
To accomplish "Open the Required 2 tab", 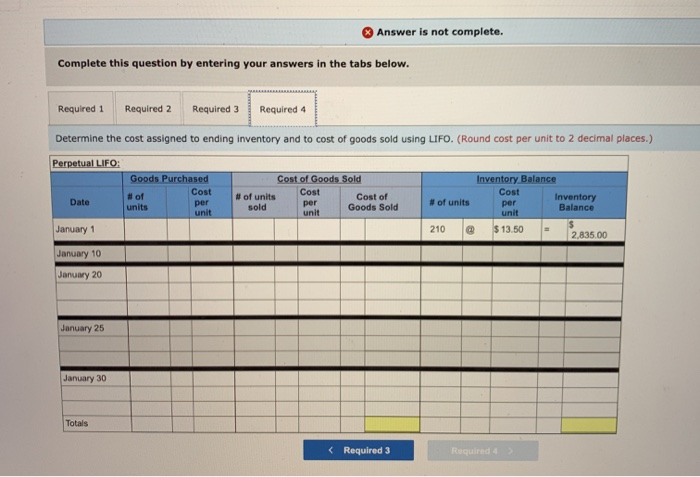I will pyautogui.click(x=148, y=109).
